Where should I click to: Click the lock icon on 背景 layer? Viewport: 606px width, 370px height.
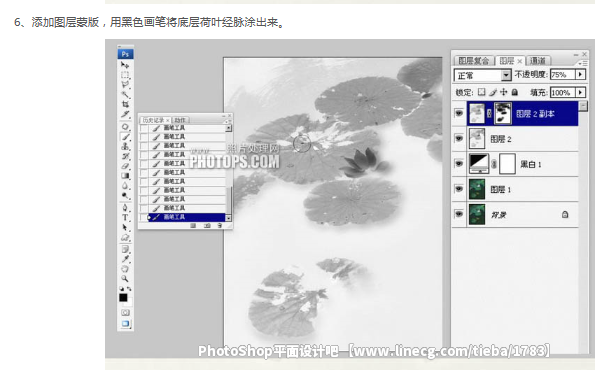point(565,214)
